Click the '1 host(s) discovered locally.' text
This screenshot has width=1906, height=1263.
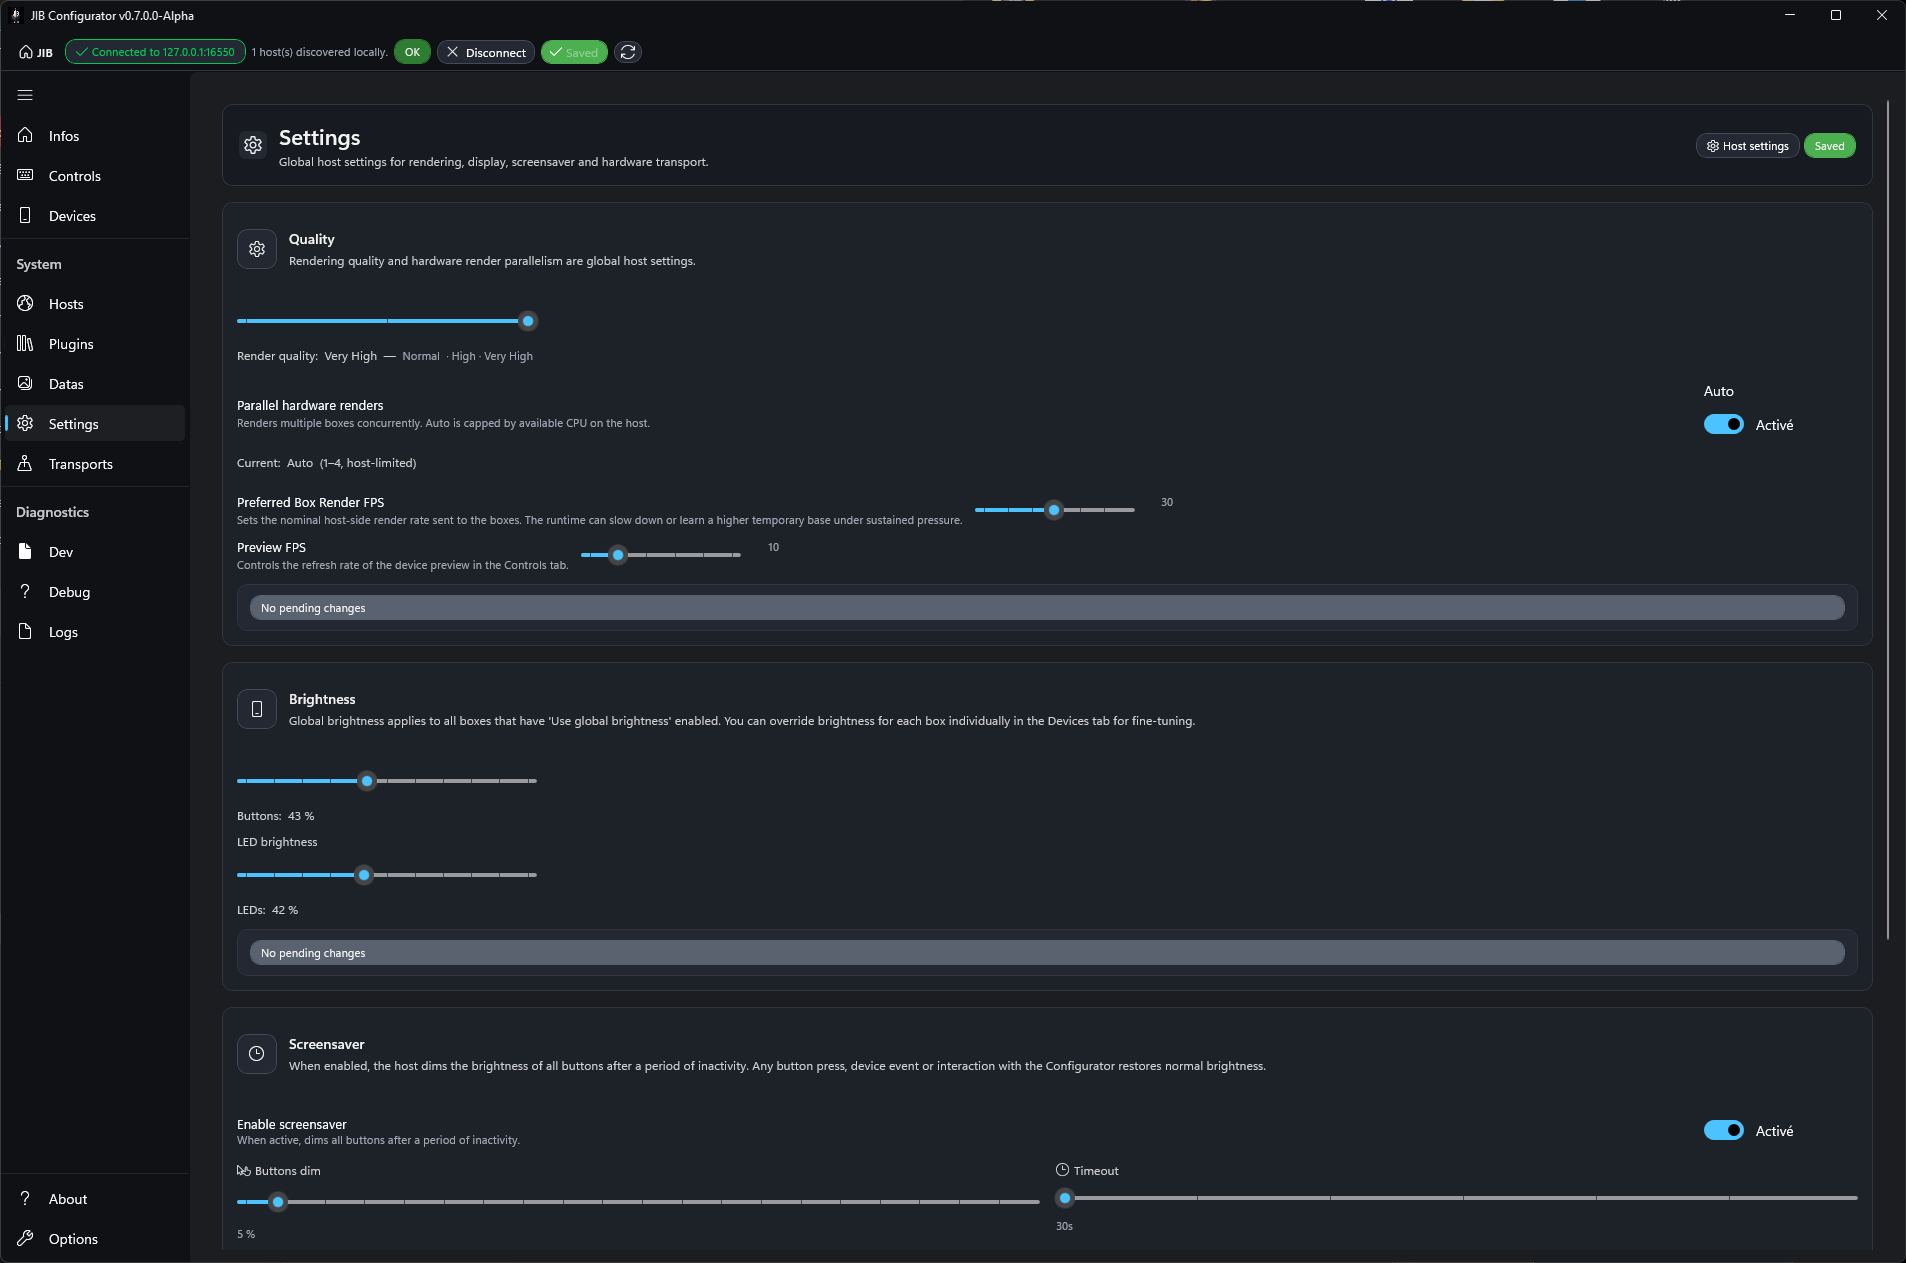[320, 52]
